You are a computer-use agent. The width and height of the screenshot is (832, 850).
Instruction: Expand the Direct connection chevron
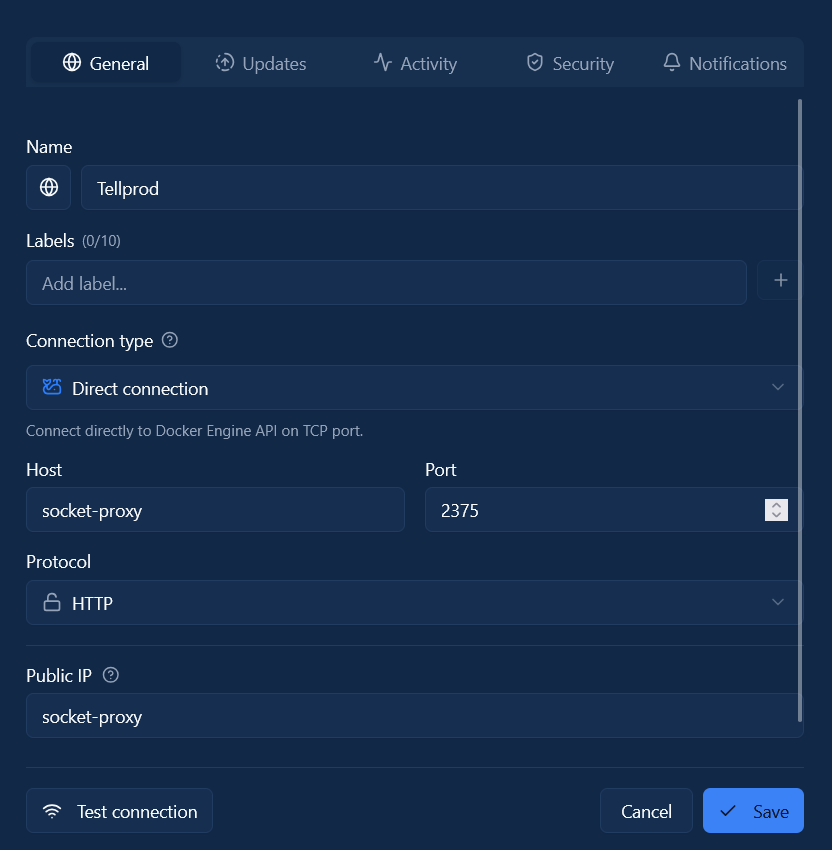(778, 388)
